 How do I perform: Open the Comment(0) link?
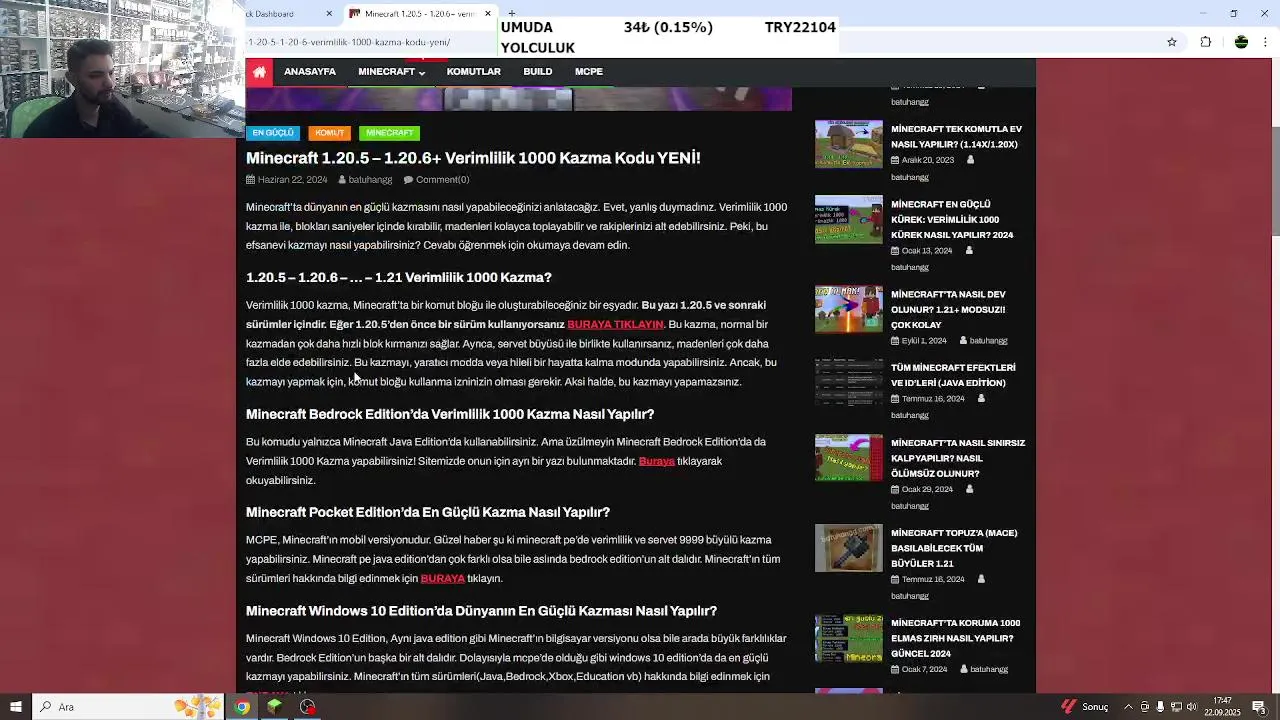(x=442, y=180)
